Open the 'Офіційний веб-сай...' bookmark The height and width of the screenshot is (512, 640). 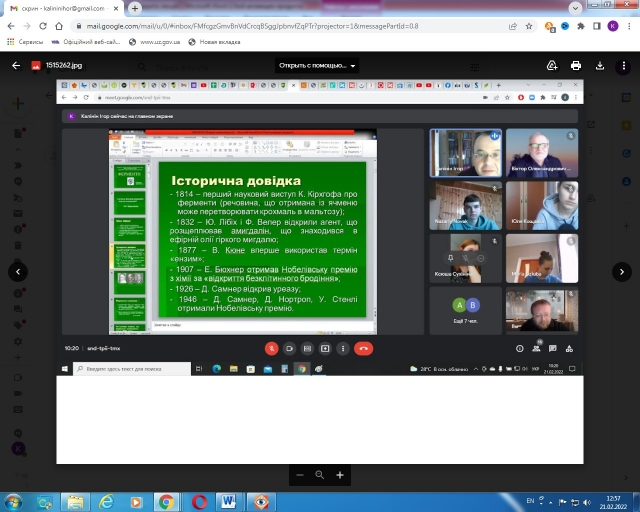tap(86, 42)
